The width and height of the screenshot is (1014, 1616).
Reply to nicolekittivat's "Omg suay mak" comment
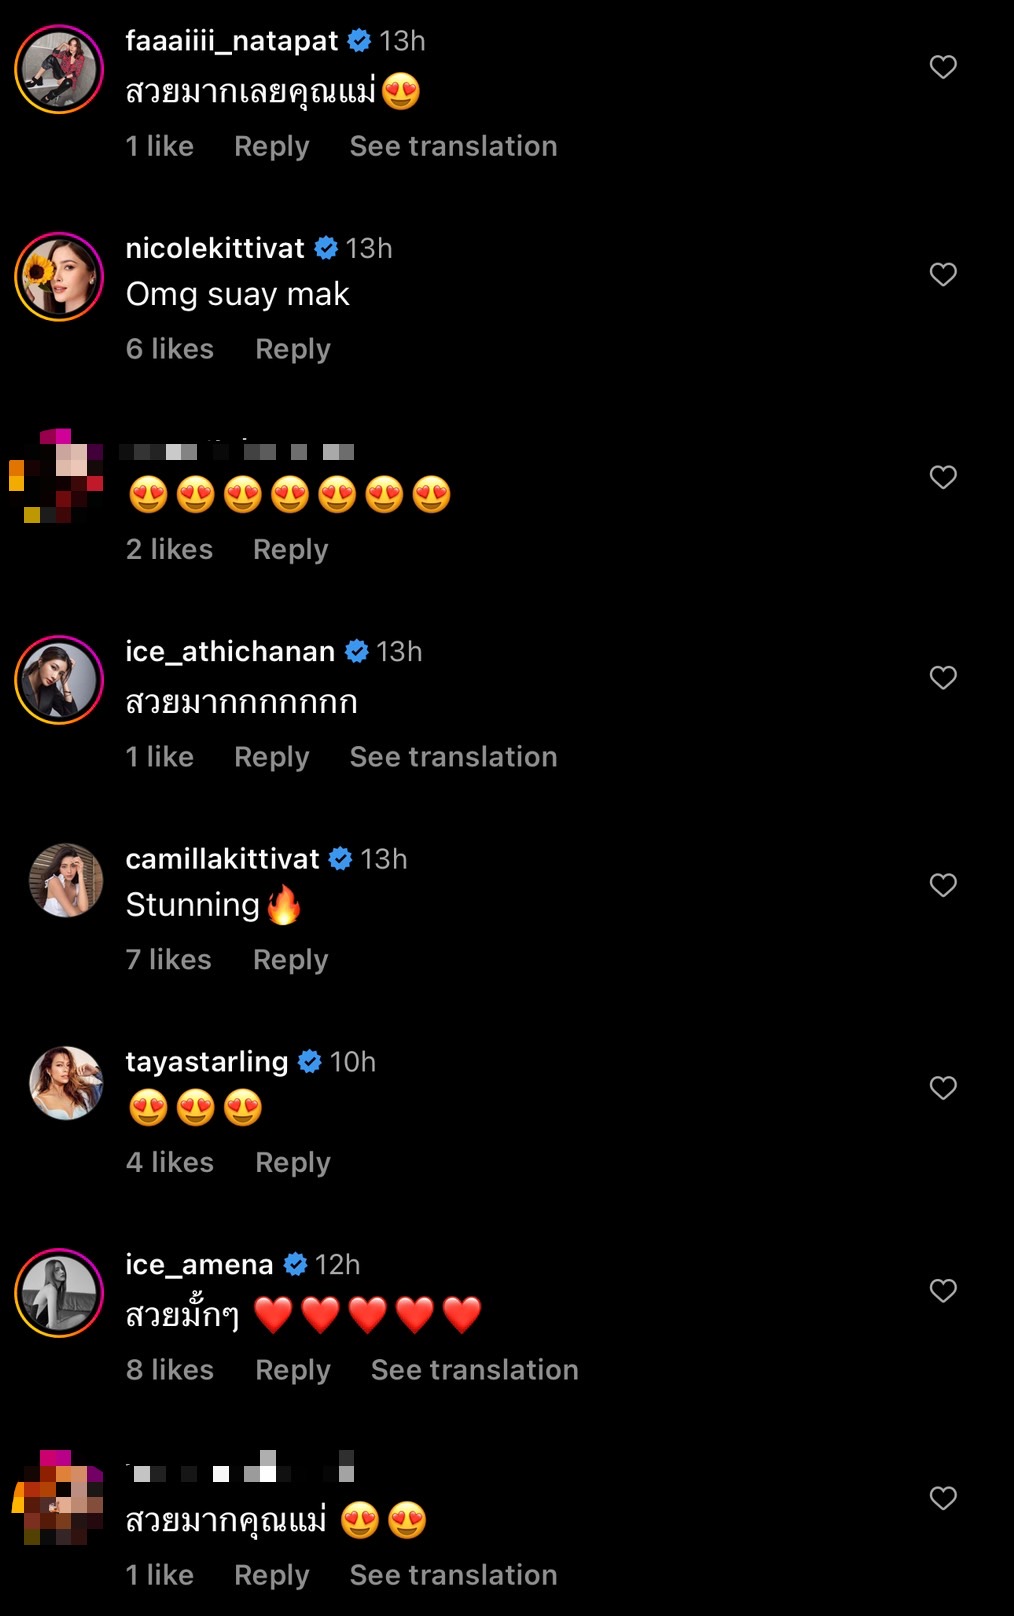(292, 349)
